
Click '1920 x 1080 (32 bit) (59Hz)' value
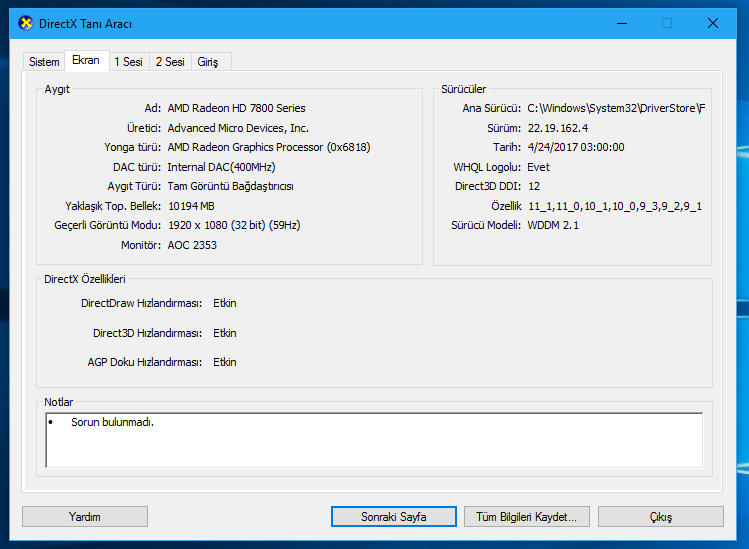(x=234, y=225)
